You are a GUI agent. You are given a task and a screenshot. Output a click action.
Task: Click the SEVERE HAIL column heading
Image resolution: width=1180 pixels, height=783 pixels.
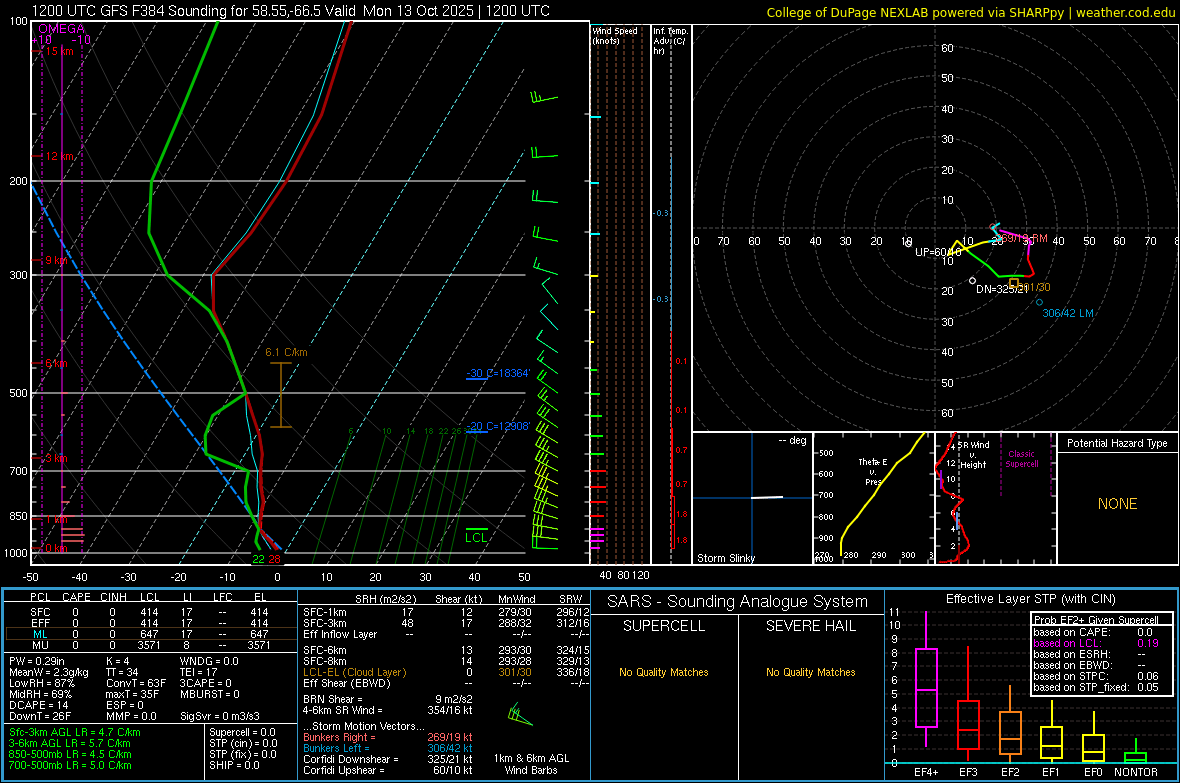coord(810,626)
